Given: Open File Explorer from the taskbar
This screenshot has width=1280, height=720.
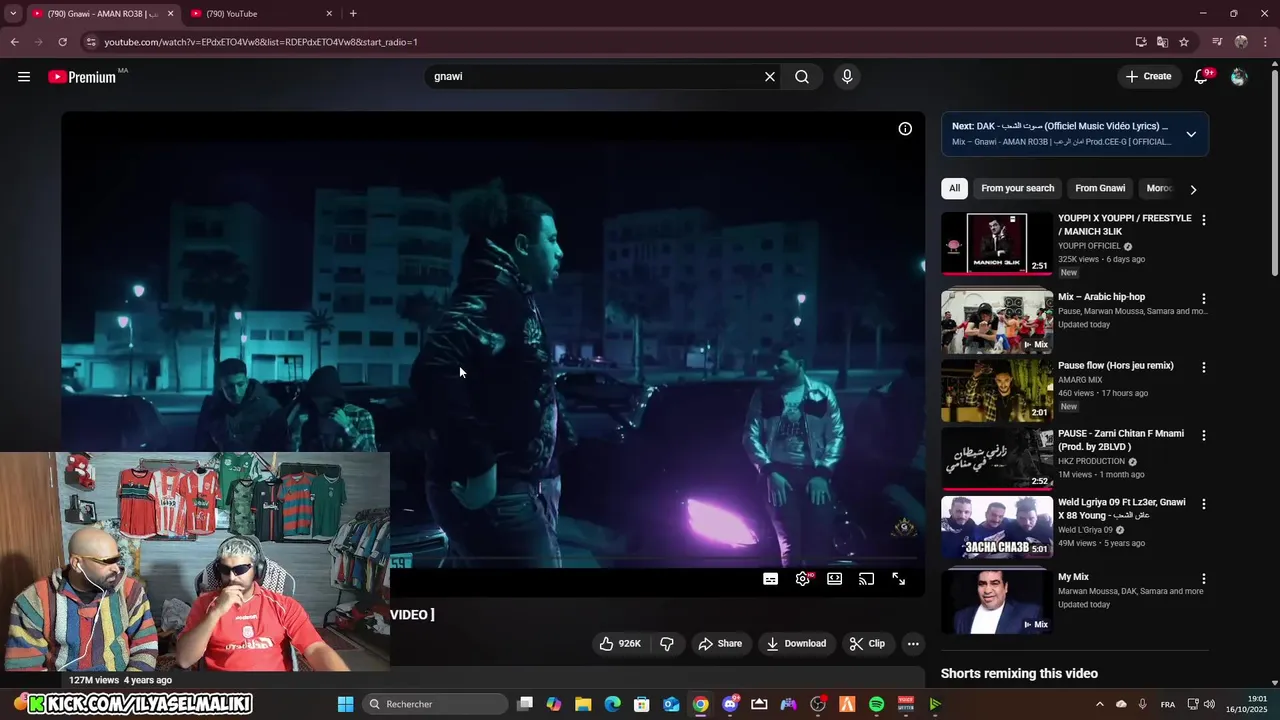Looking at the screenshot, I should [x=583, y=704].
